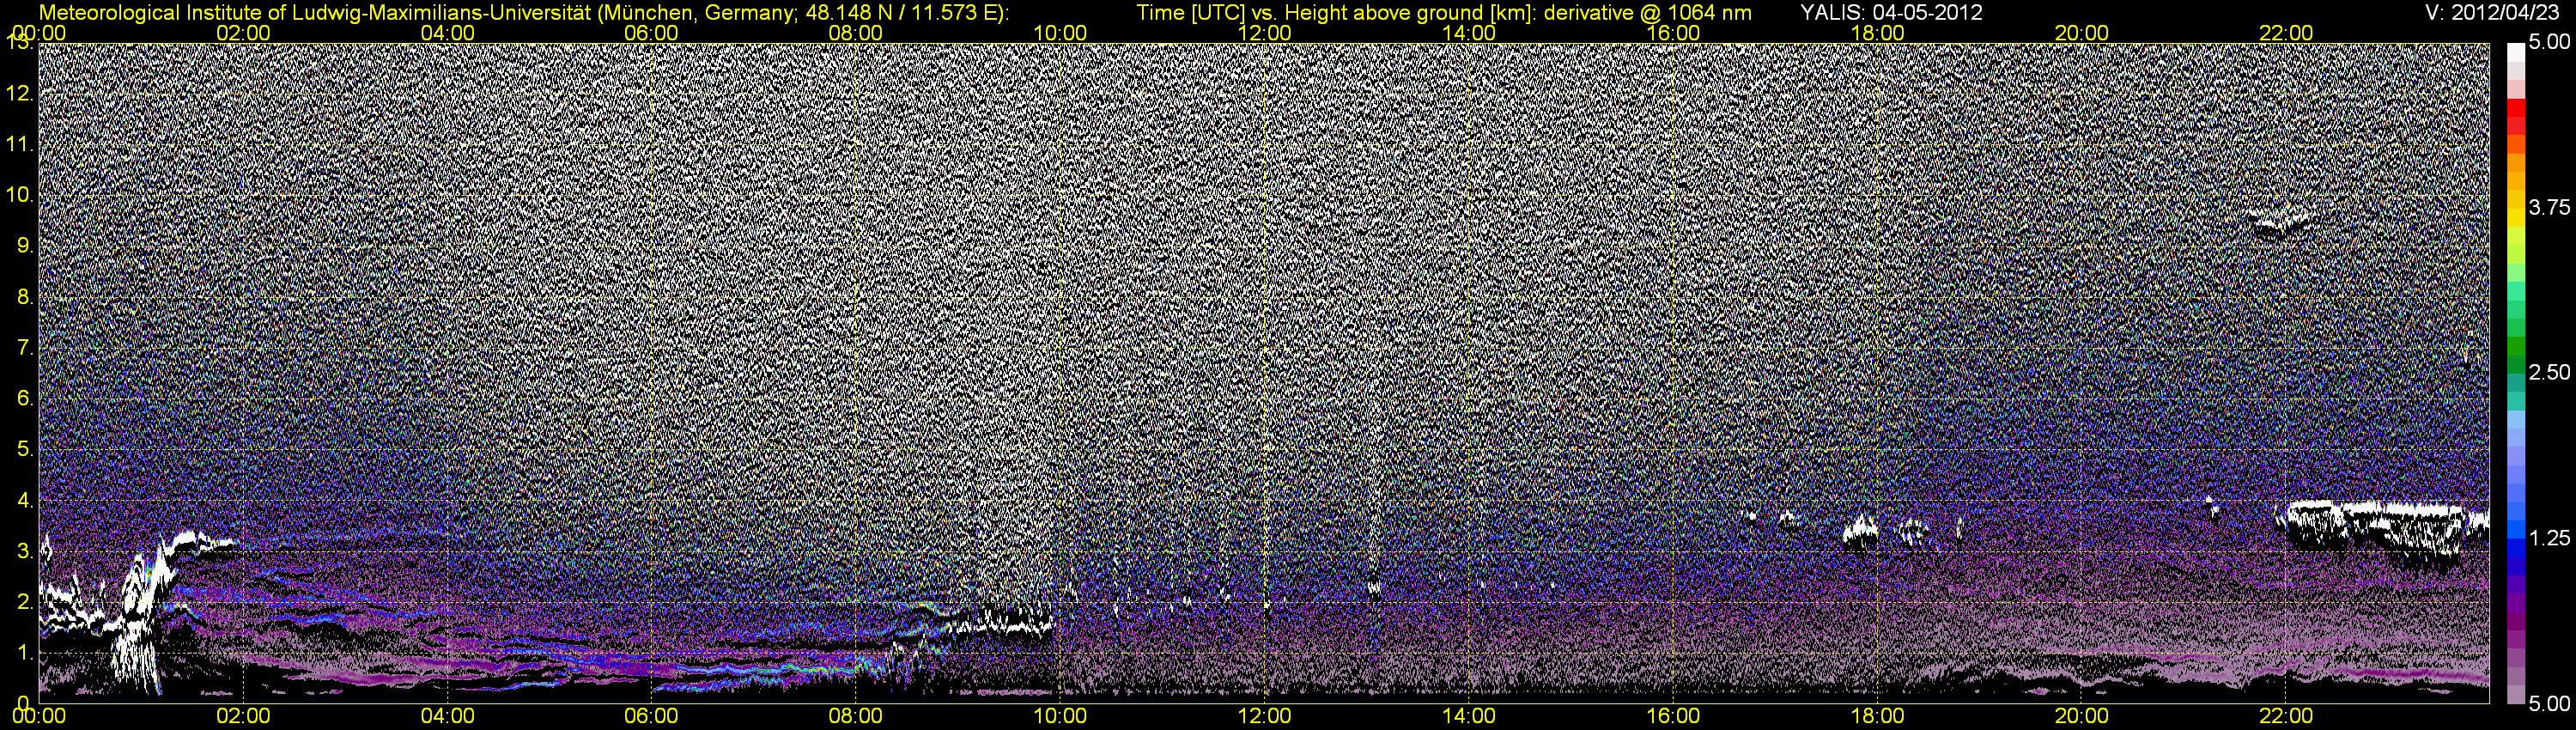Click the Meteorological Institute of Ludwig-Maximilians-Universität title
Viewport: 2576px width, 730px height.
[x=524, y=13]
